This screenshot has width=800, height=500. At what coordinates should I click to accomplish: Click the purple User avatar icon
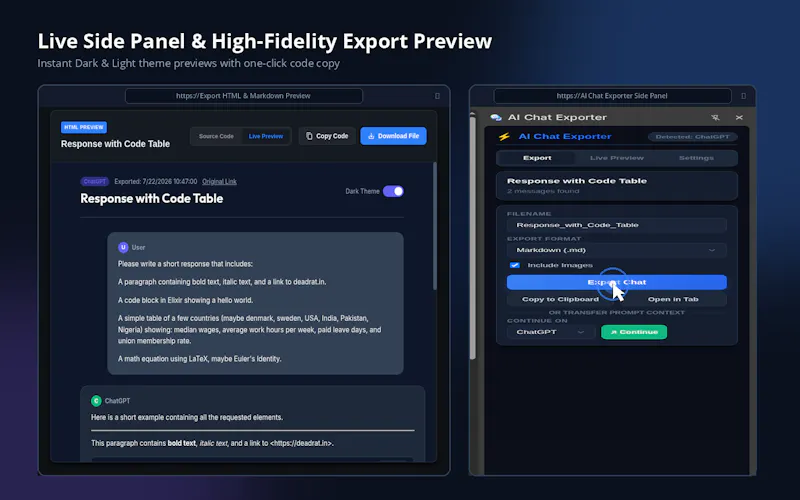pos(123,247)
